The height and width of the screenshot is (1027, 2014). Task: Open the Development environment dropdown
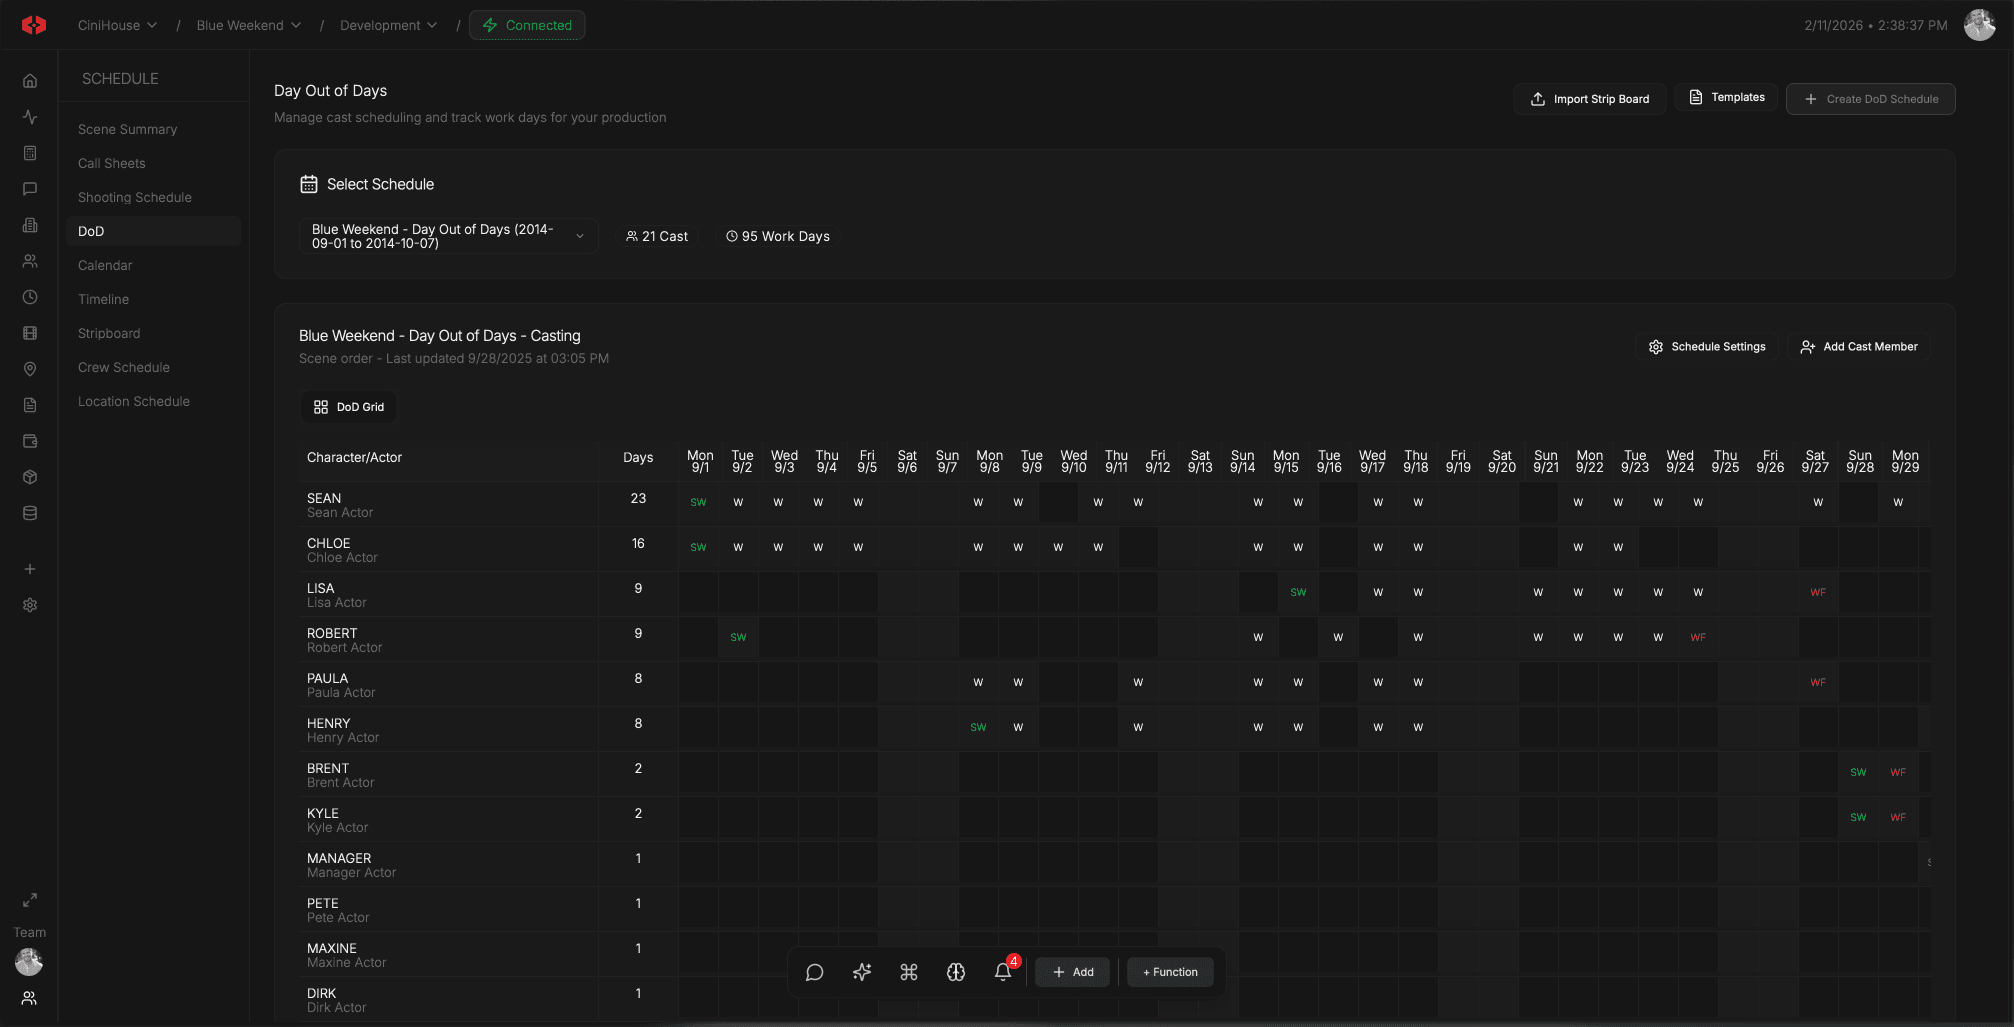pos(388,25)
